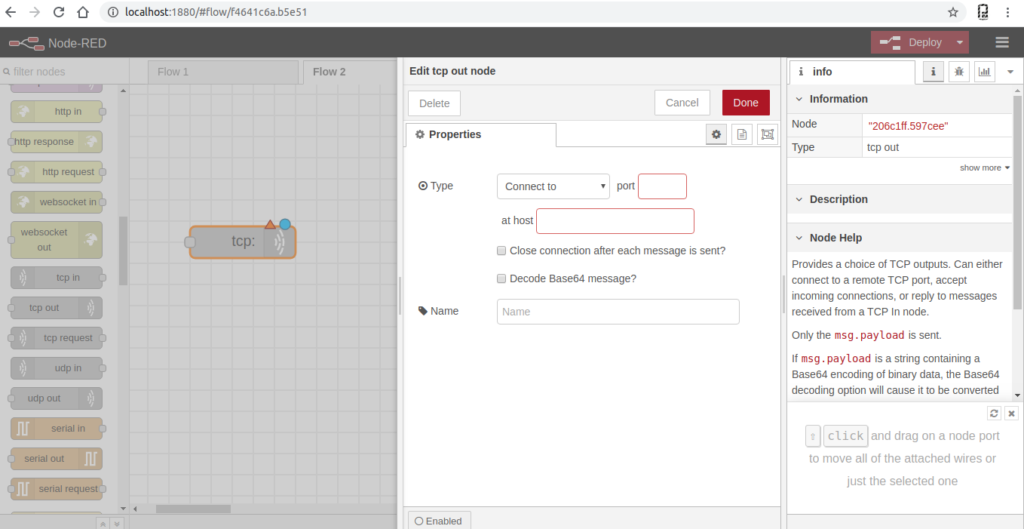Viewport: 1024px width, 529px height.
Task: Open the Deploy options dropdown arrow
Action: (959, 42)
